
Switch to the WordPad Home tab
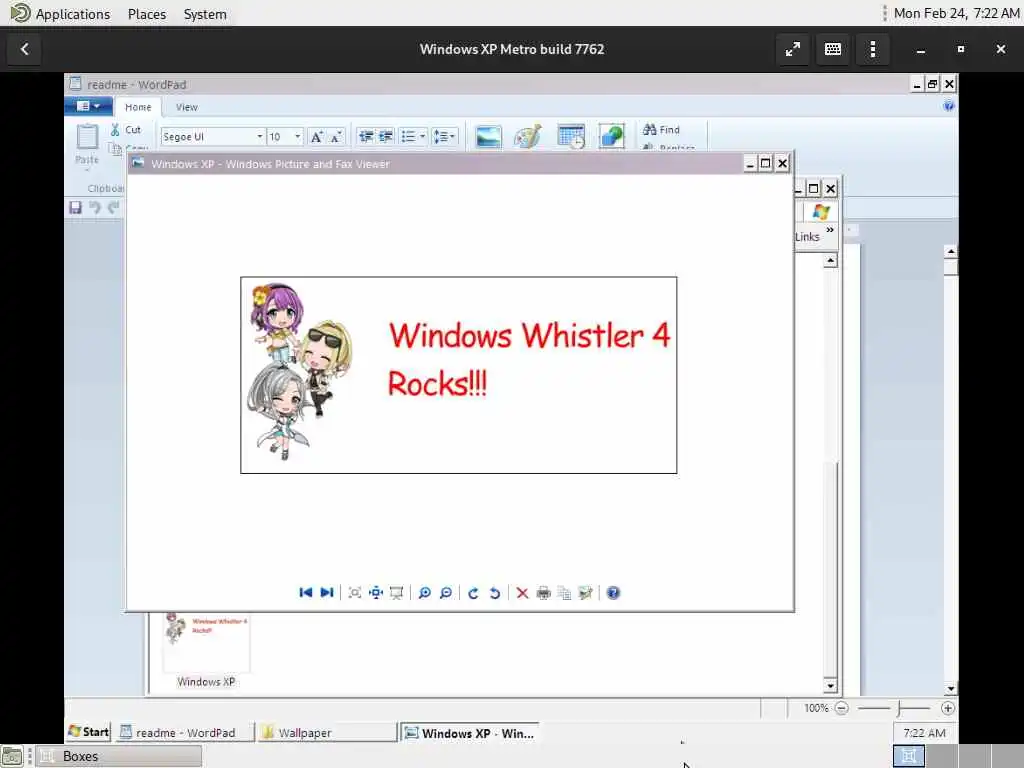[138, 106]
